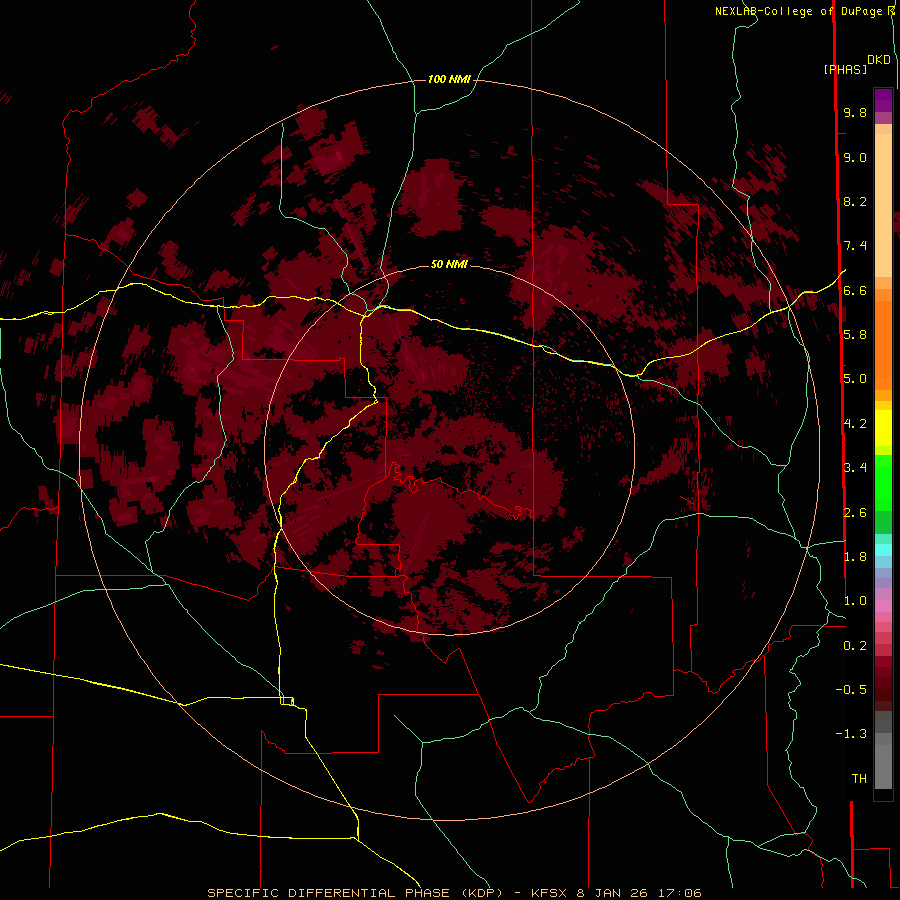Click the 1.8 scale value
Viewport: 900px width, 900px height.
pos(855,557)
